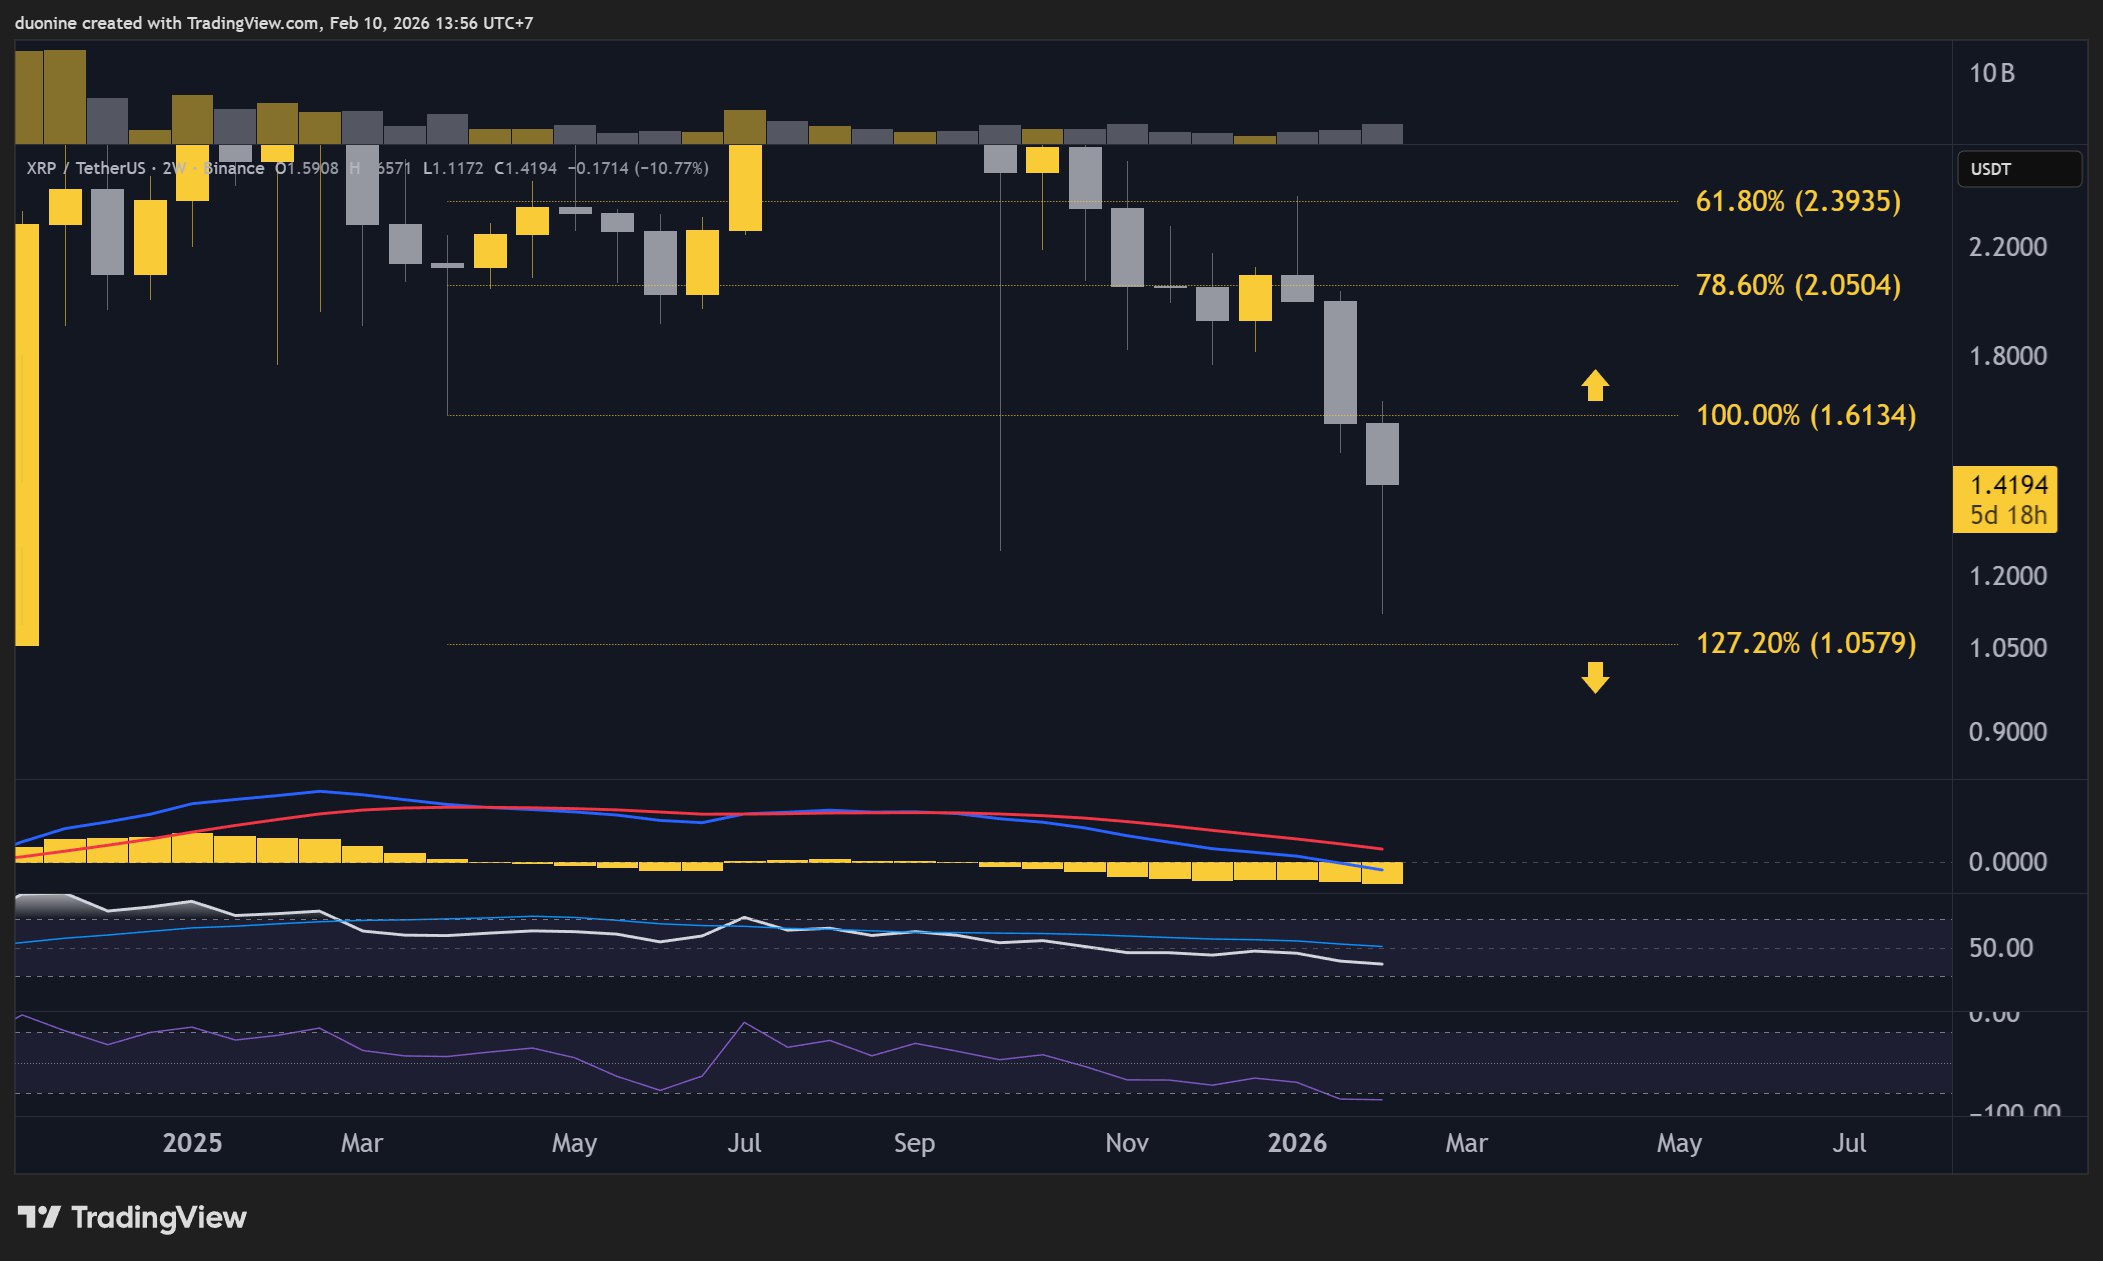The image size is (2103, 1261).
Task: Click the TradingView logo
Action: click(130, 1218)
